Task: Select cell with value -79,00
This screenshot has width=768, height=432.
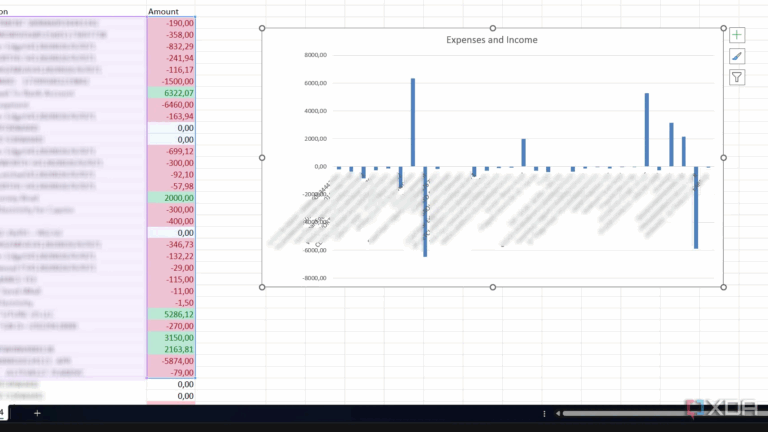Action: coord(171,373)
